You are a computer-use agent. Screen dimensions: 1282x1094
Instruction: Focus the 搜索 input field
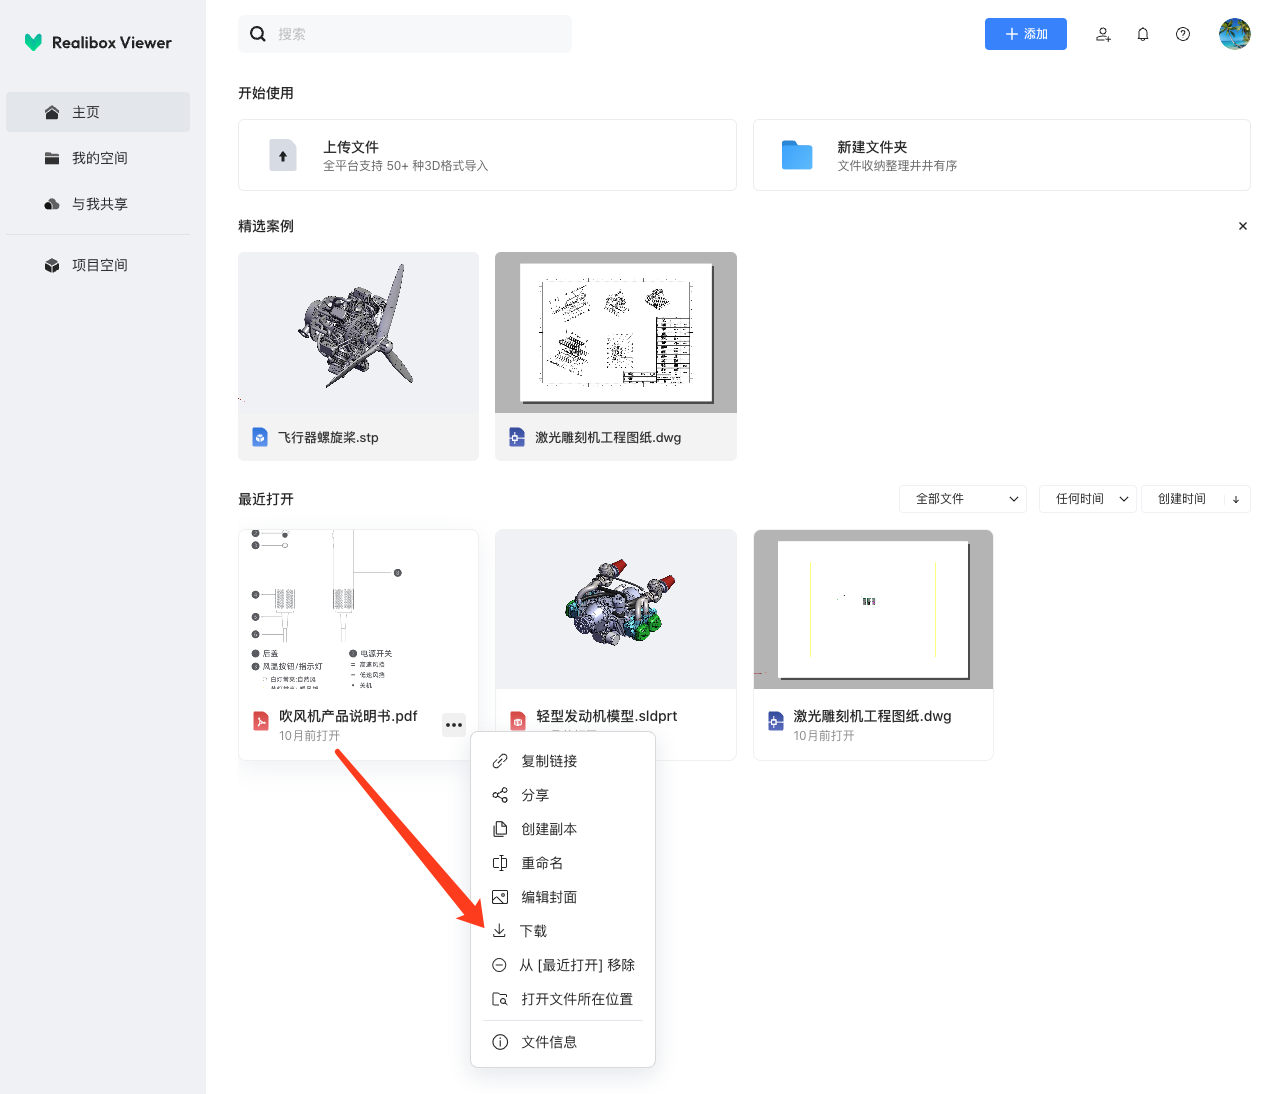coord(405,34)
